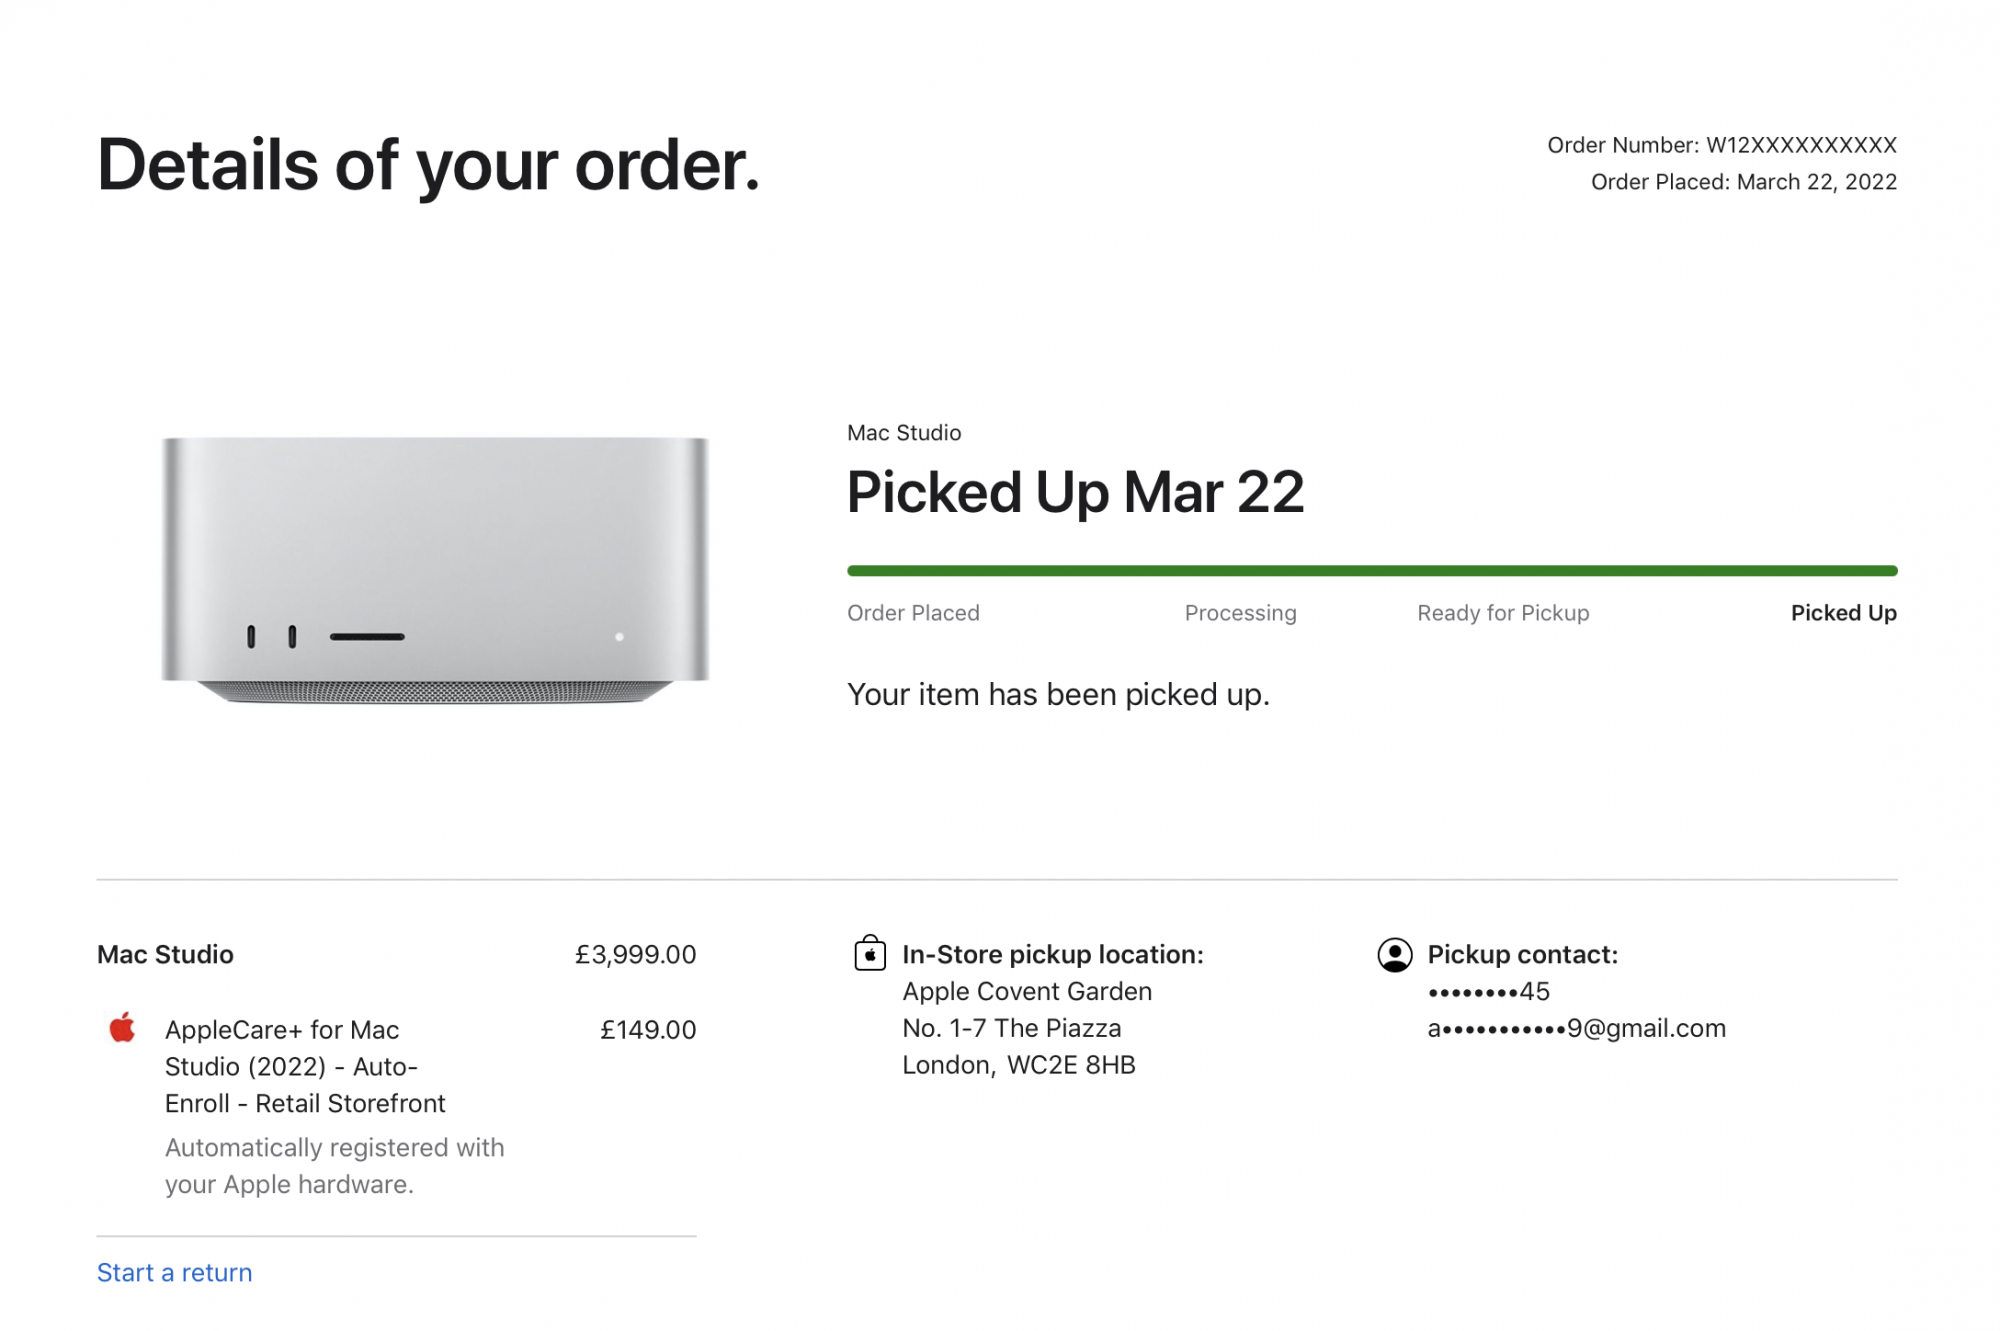Click the masked phone number ending 45
This screenshot has width=2000, height=1331.
1489,991
